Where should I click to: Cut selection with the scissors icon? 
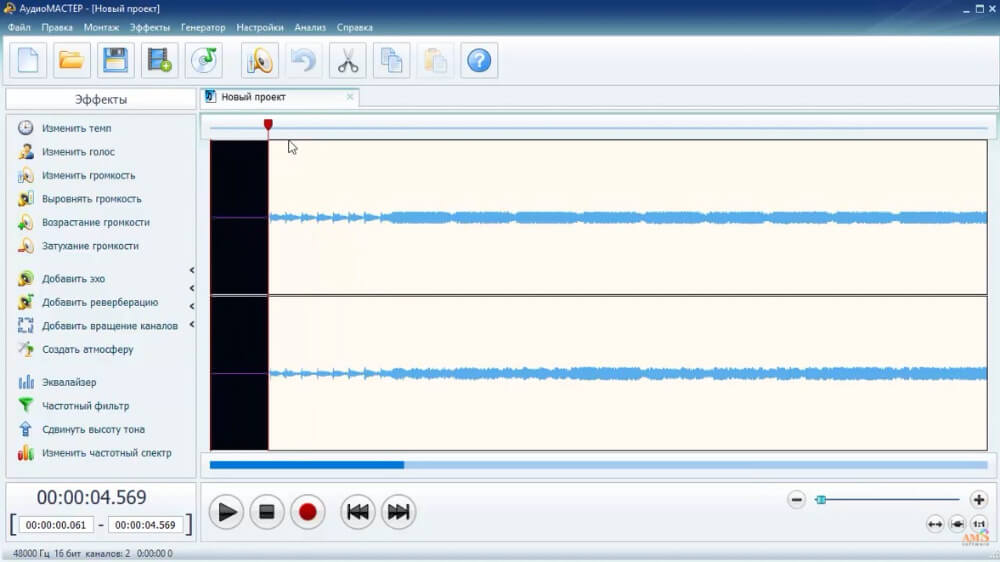click(348, 61)
